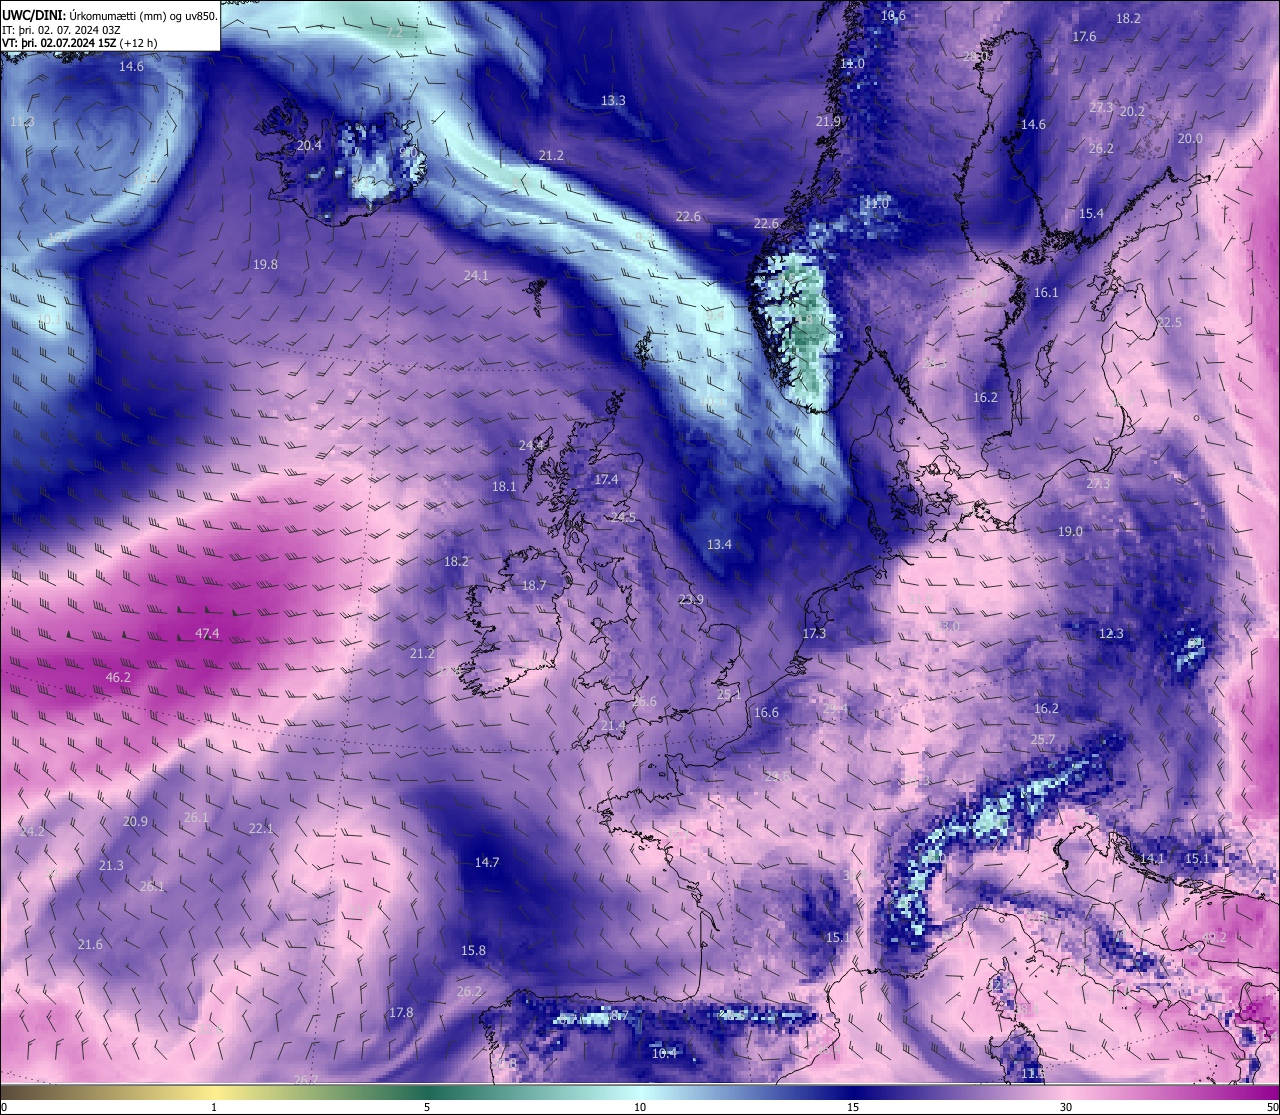The height and width of the screenshot is (1115, 1280).
Task: Click the 25.7 value label
Action: point(1042,740)
